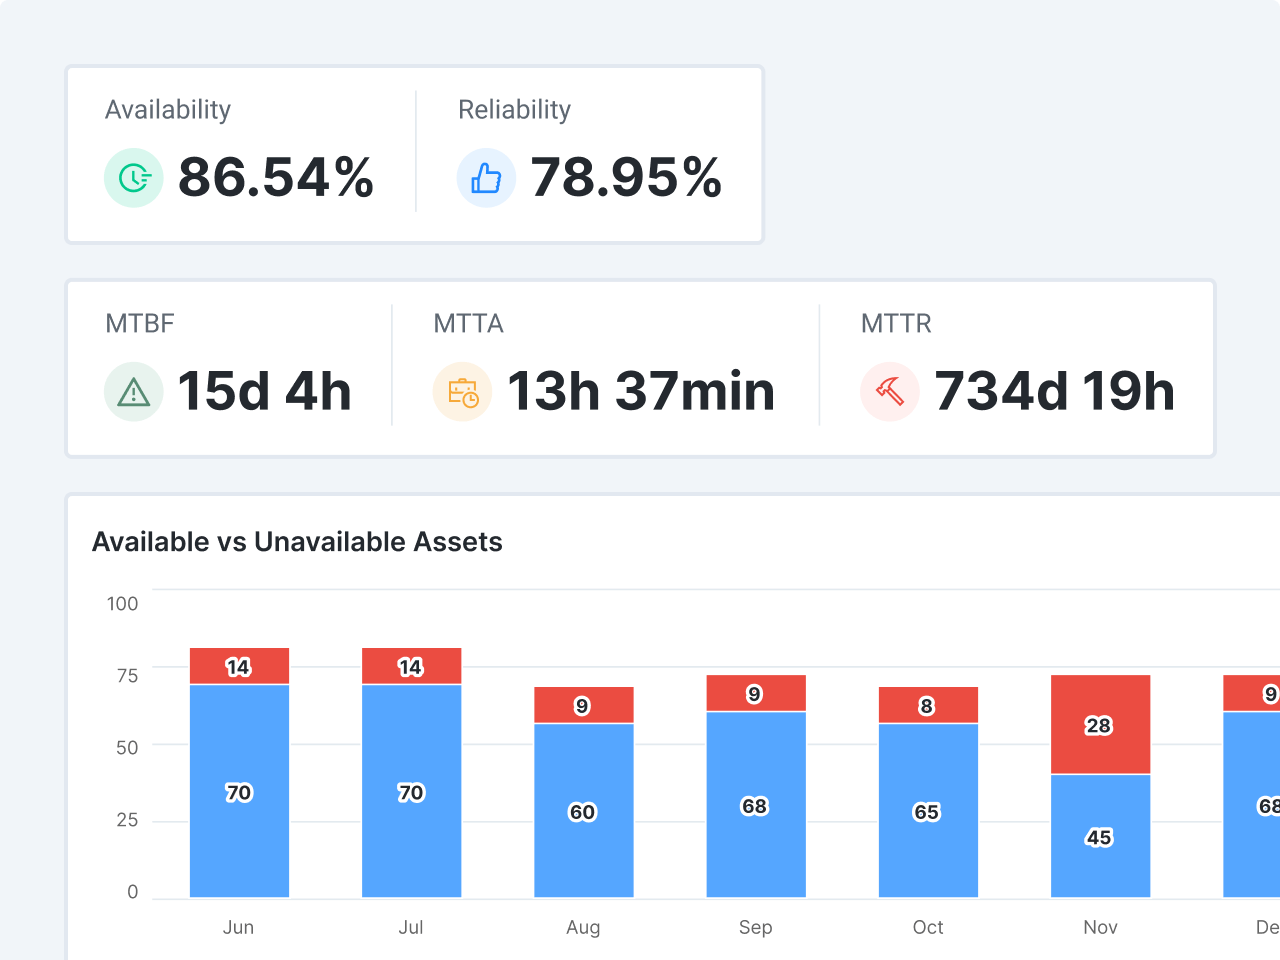Click the MTBF value 15d 4h
The height and width of the screenshot is (960, 1280).
[265, 391]
